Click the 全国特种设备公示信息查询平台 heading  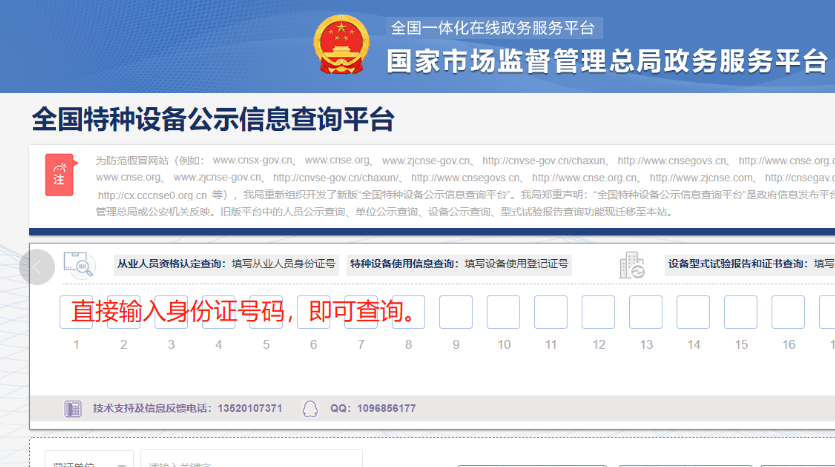(213, 120)
